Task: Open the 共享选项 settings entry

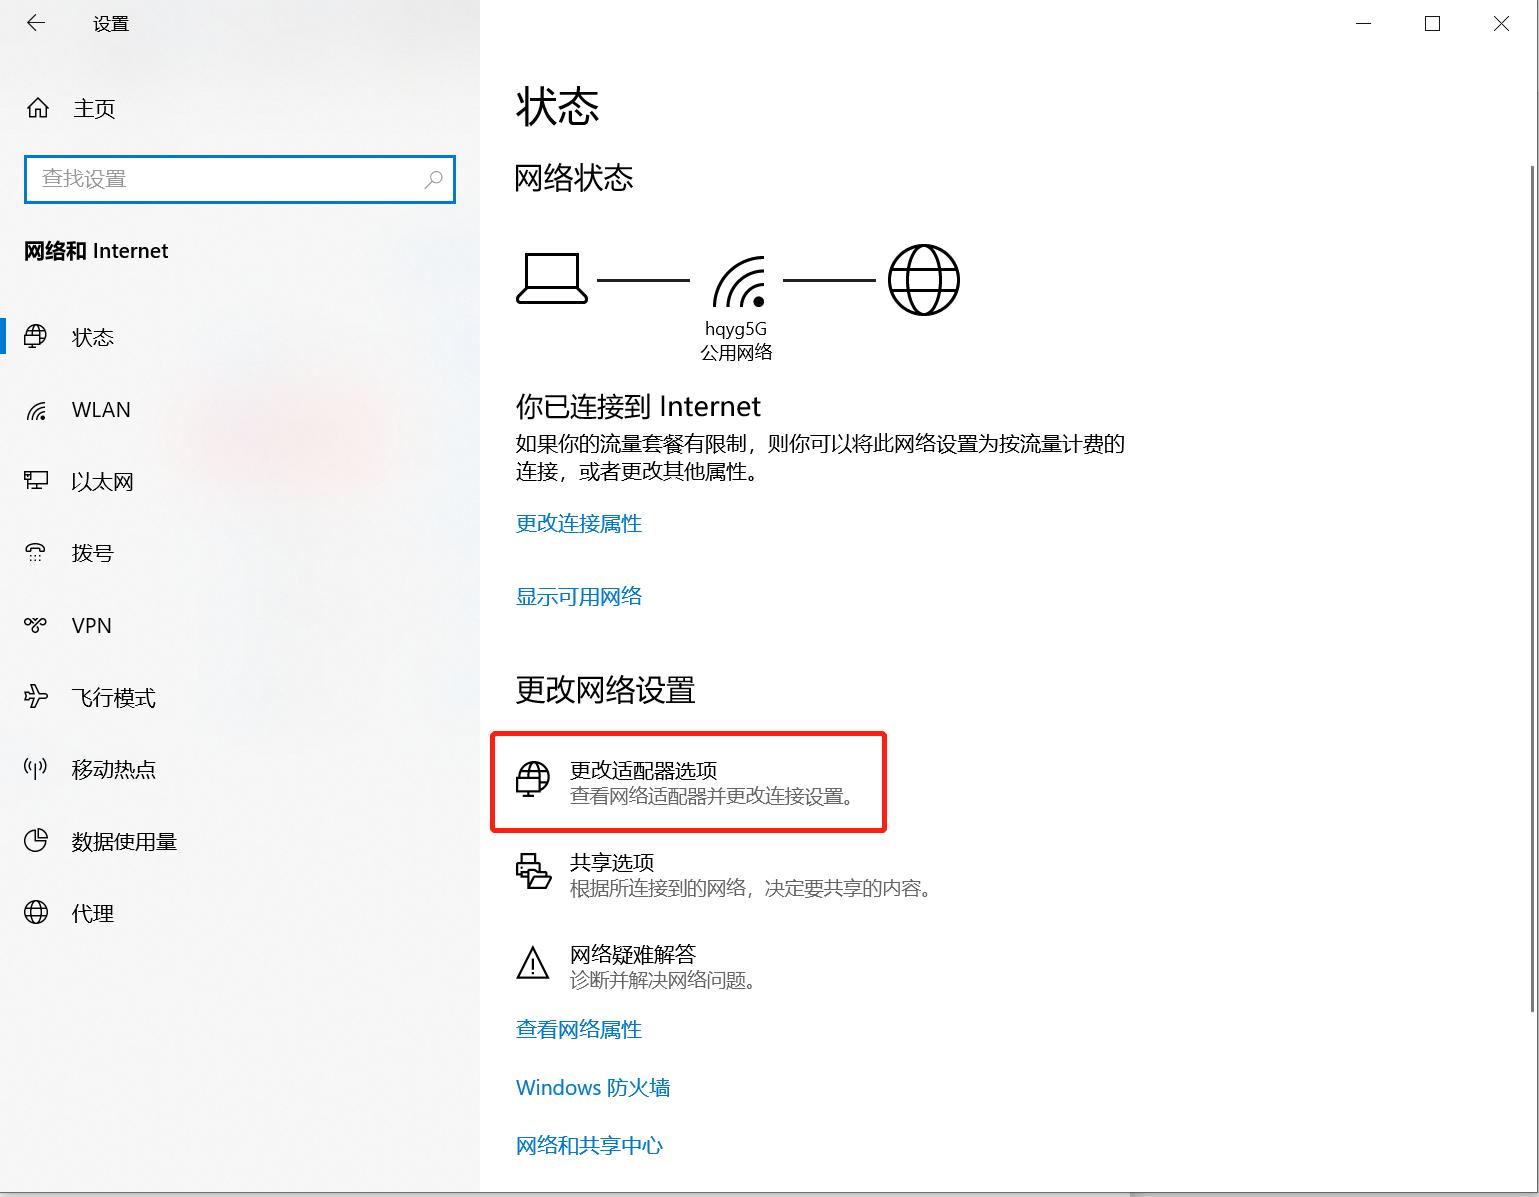Action: pos(611,862)
